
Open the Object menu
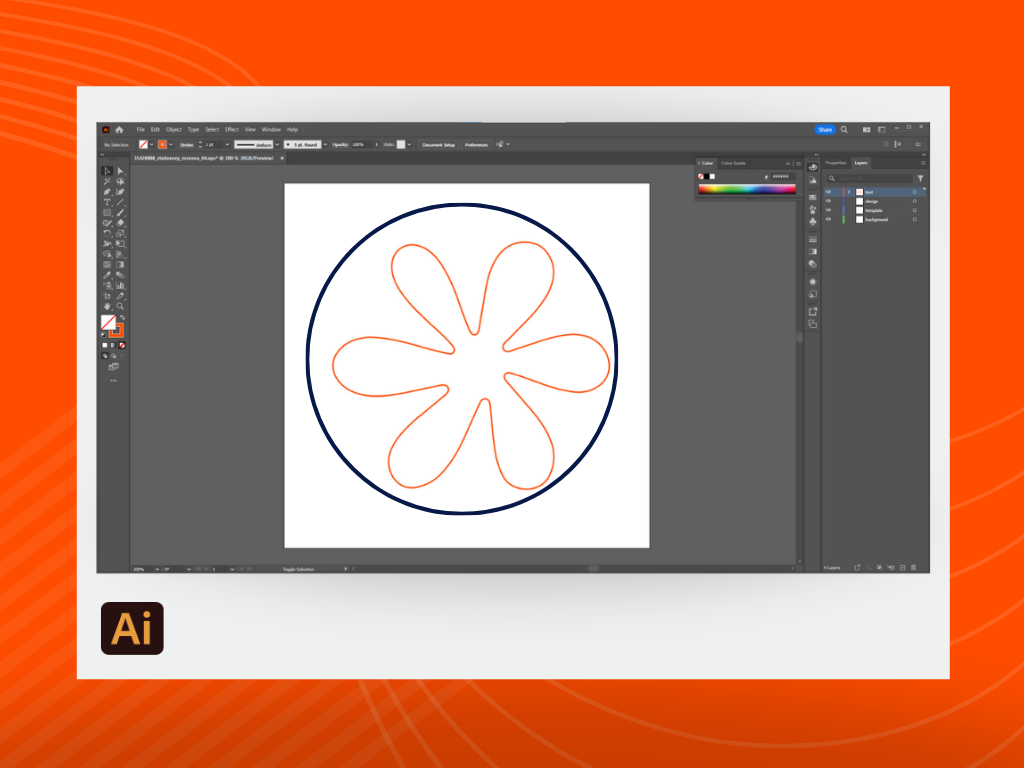tap(175, 129)
